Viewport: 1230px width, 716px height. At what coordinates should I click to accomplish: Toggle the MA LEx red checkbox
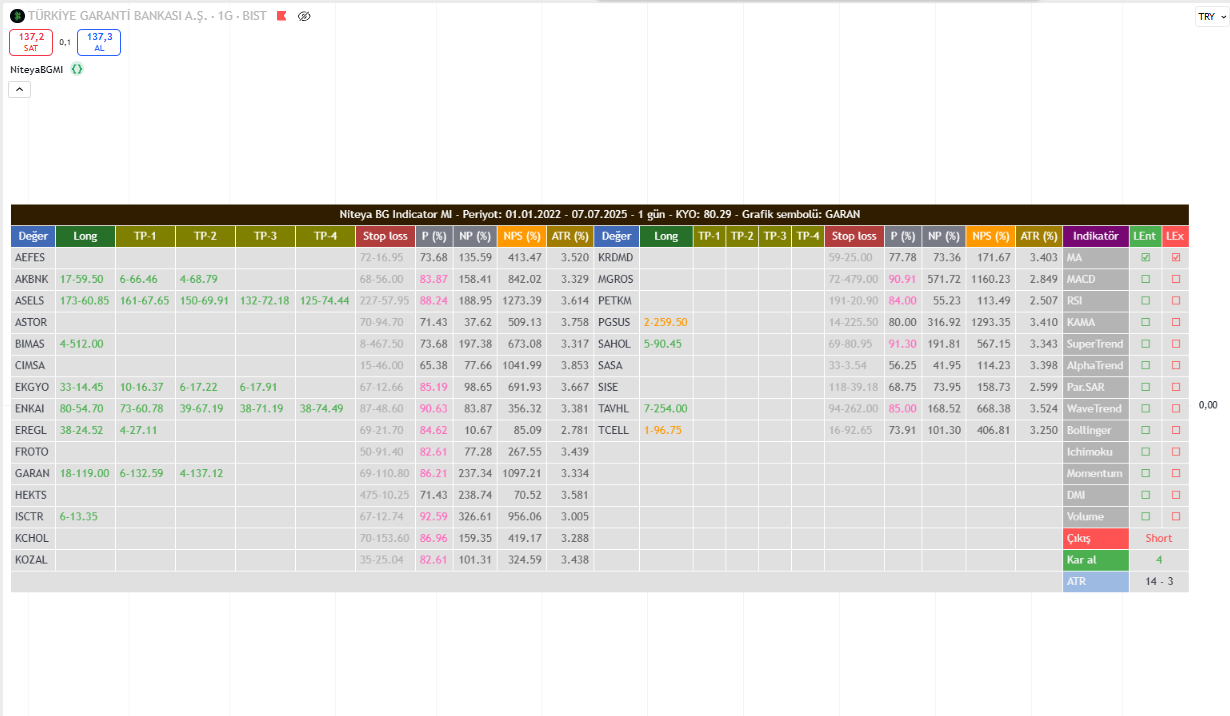pos(1176,258)
